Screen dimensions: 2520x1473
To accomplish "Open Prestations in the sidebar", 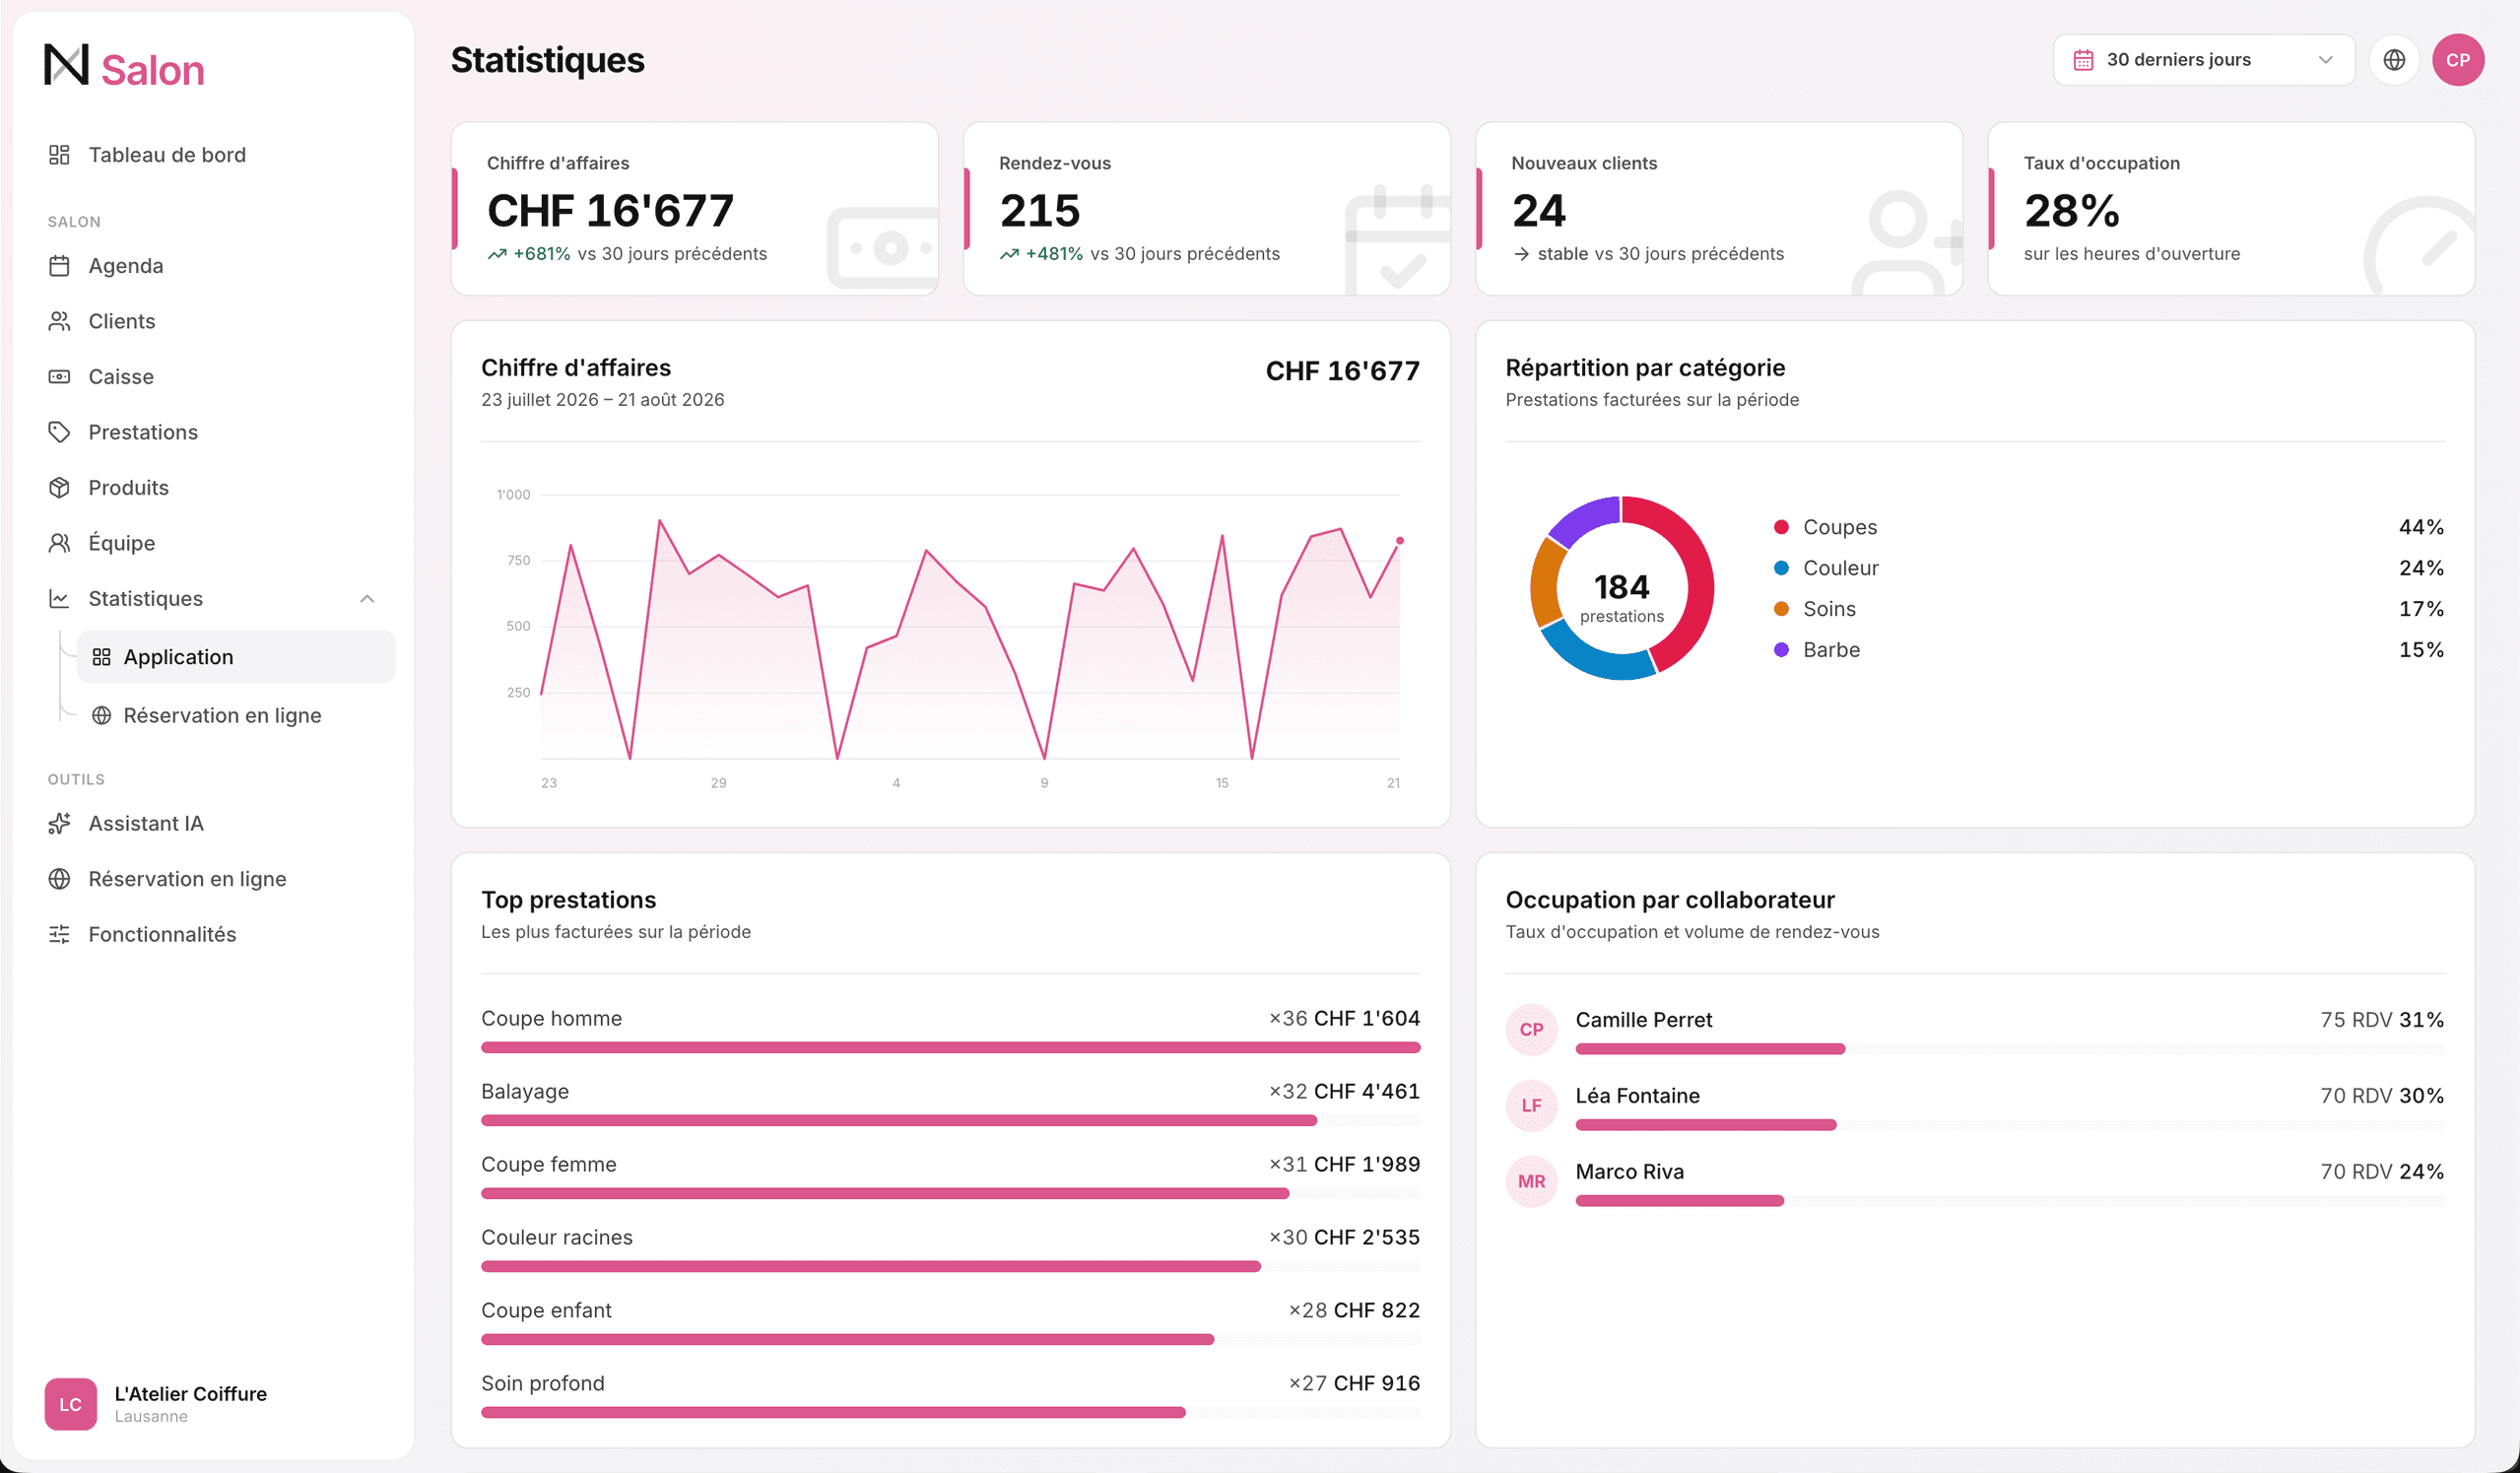I will coord(143,432).
